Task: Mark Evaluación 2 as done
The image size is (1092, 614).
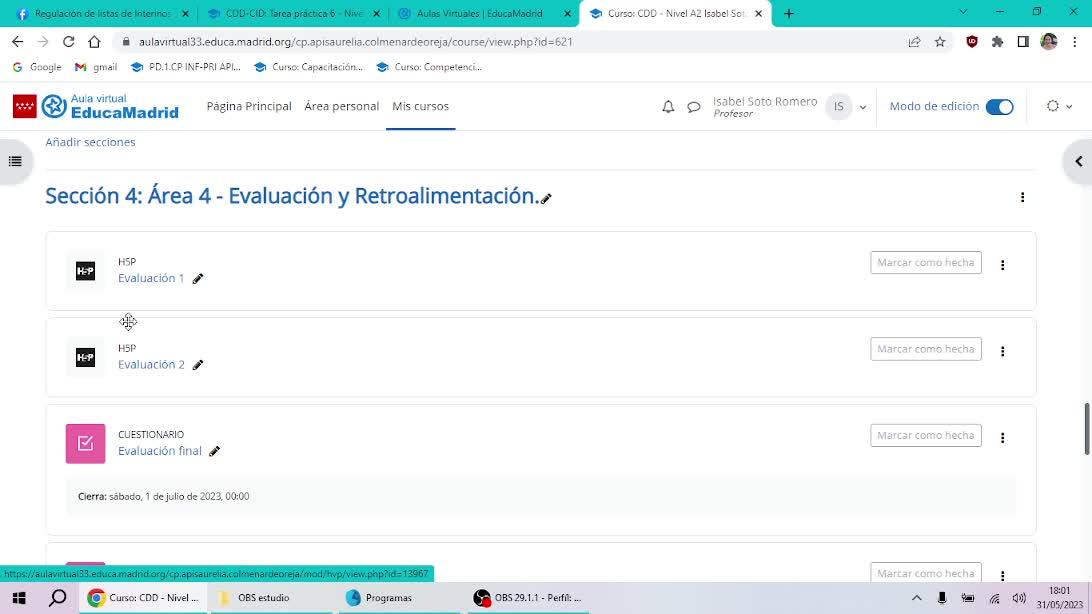Action: [x=926, y=349]
